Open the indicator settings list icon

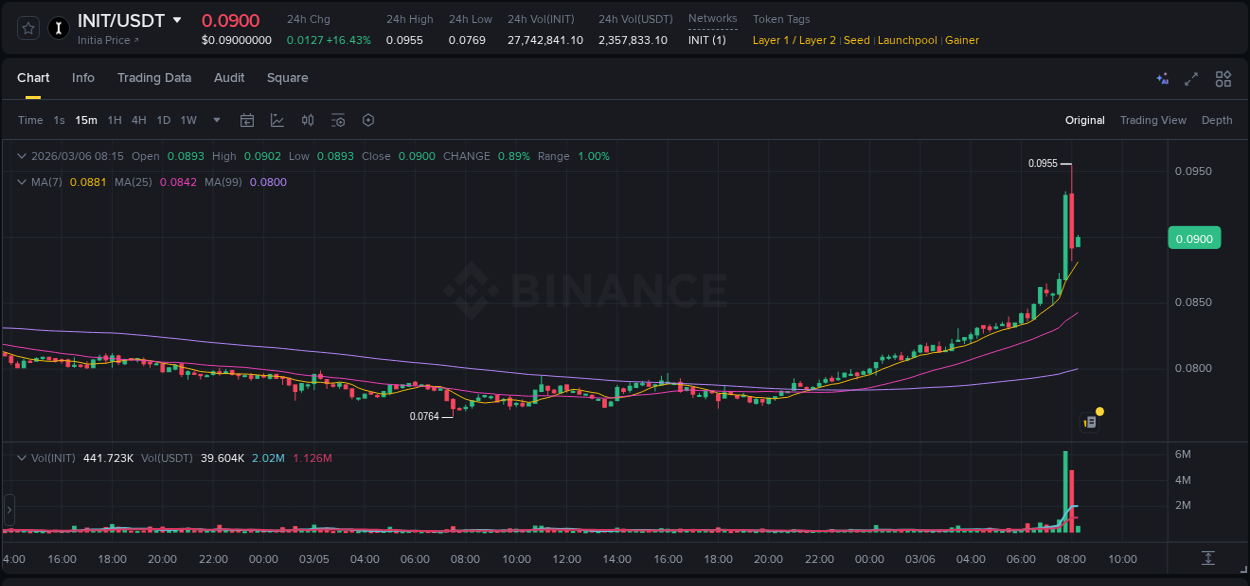coord(338,120)
